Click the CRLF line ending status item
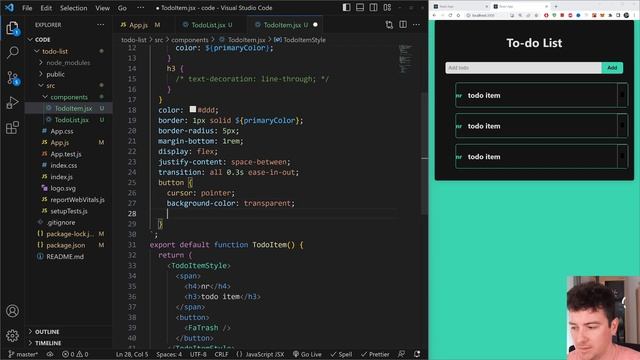This screenshot has height=360, width=640. [221, 354]
